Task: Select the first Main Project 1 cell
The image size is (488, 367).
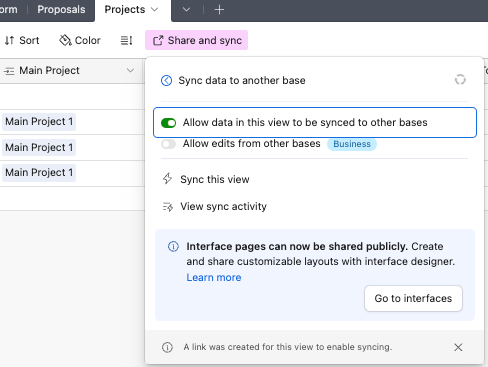Action: 39,122
